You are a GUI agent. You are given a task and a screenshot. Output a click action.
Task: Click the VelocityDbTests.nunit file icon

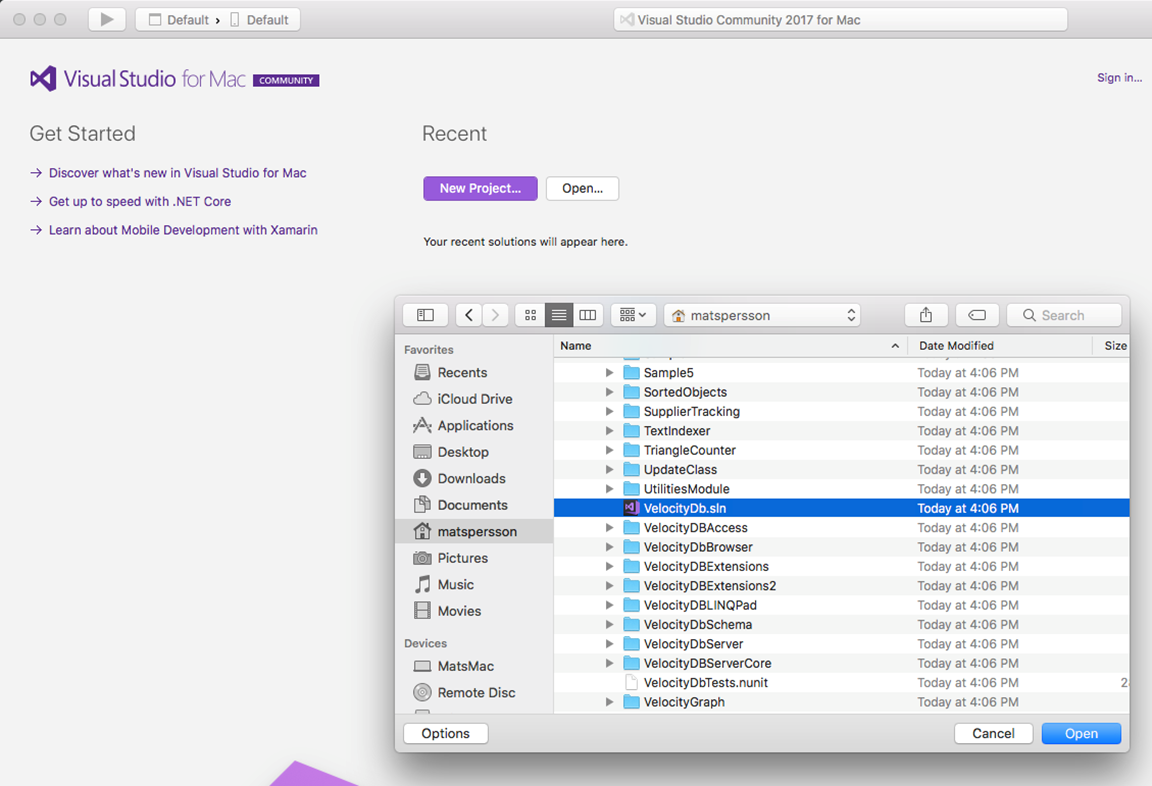coord(630,682)
